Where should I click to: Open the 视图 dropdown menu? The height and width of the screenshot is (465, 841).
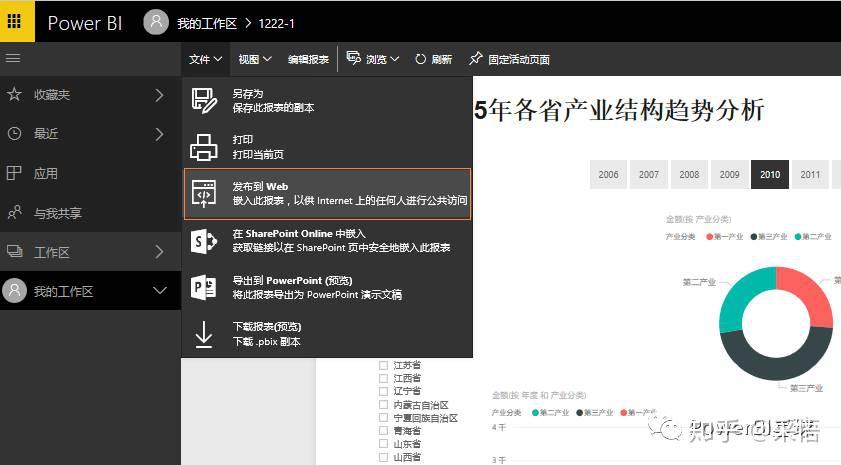[x=255, y=59]
